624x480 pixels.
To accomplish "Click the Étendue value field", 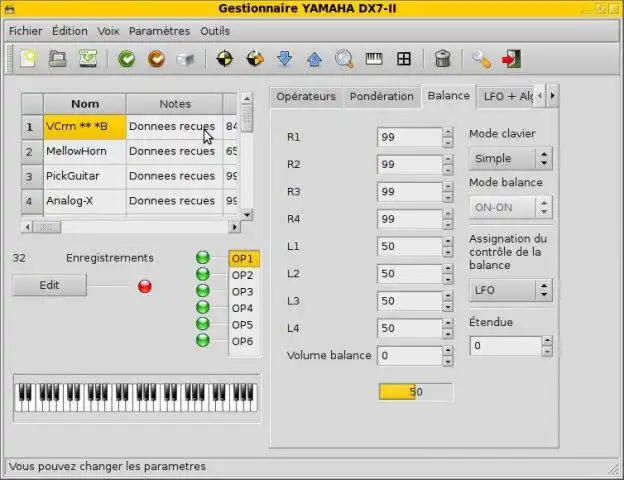I will [505, 346].
